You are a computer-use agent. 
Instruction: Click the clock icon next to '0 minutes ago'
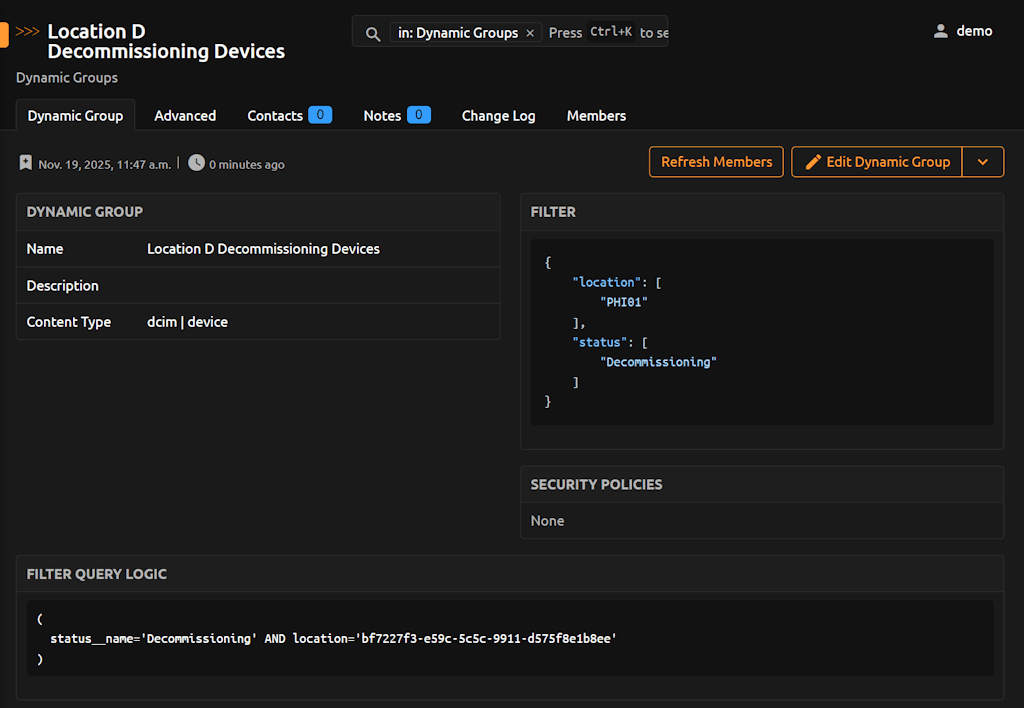(196, 163)
